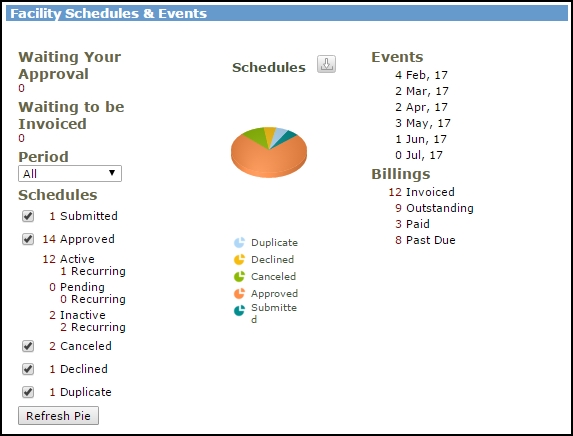View the 9 Outstanding billings entry
573x436 pixels.
pyautogui.click(x=434, y=208)
